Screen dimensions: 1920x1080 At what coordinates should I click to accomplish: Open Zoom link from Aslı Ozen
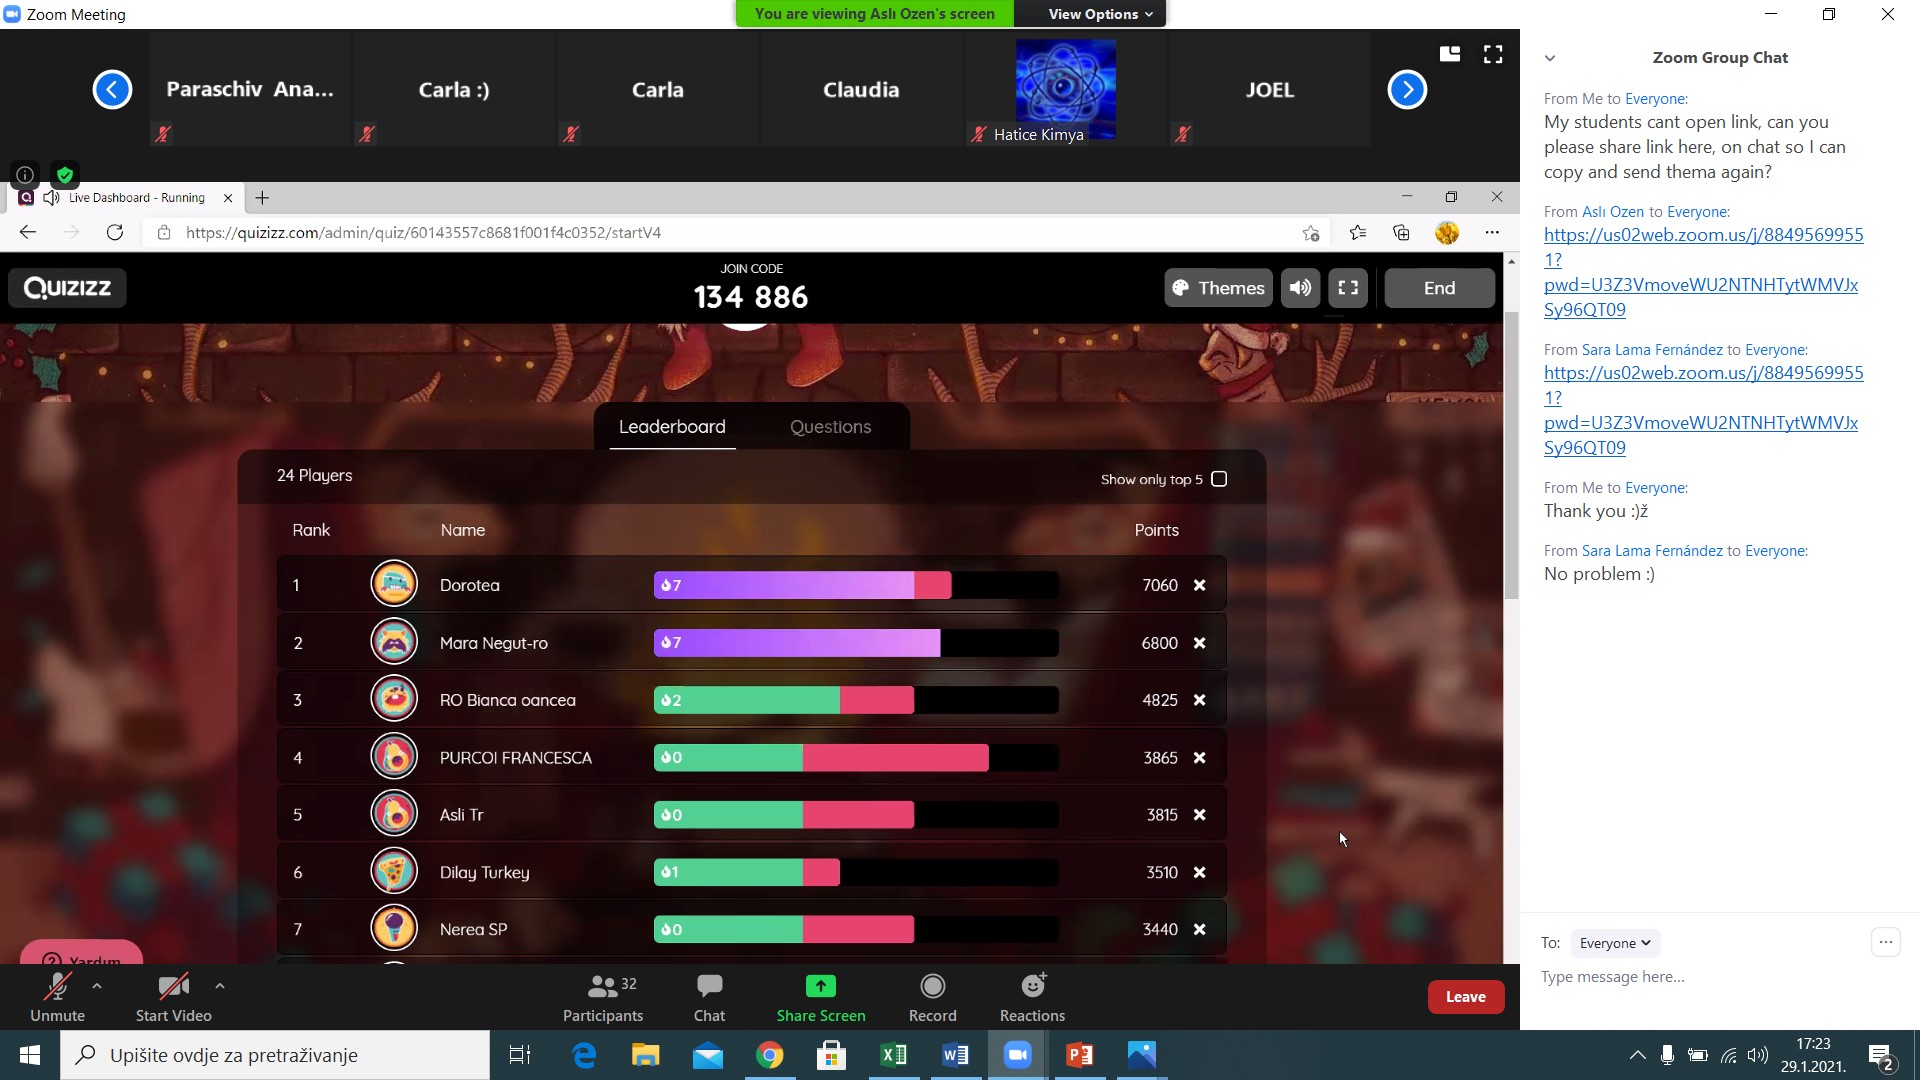pyautogui.click(x=1702, y=272)
